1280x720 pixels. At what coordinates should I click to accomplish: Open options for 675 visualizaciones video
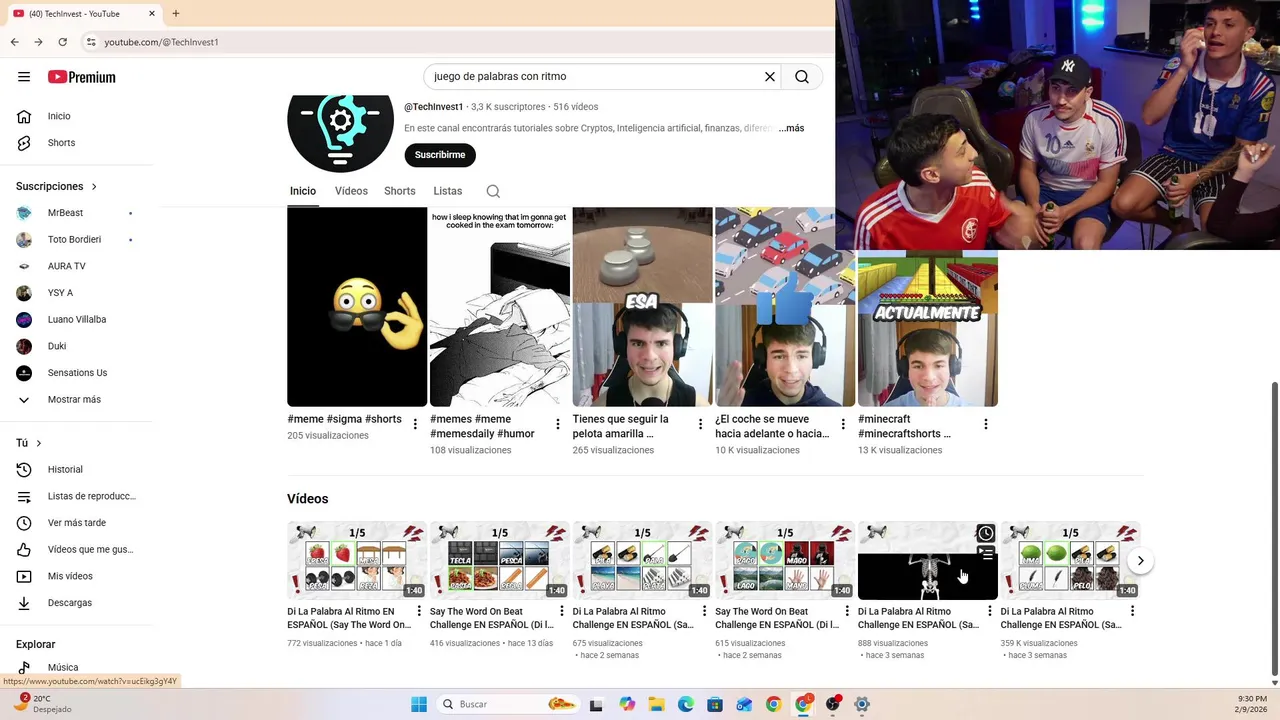click(704, 611)
